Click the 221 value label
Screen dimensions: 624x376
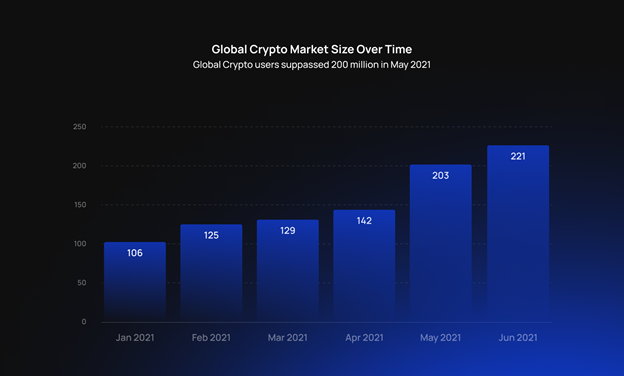coord(518,156)
